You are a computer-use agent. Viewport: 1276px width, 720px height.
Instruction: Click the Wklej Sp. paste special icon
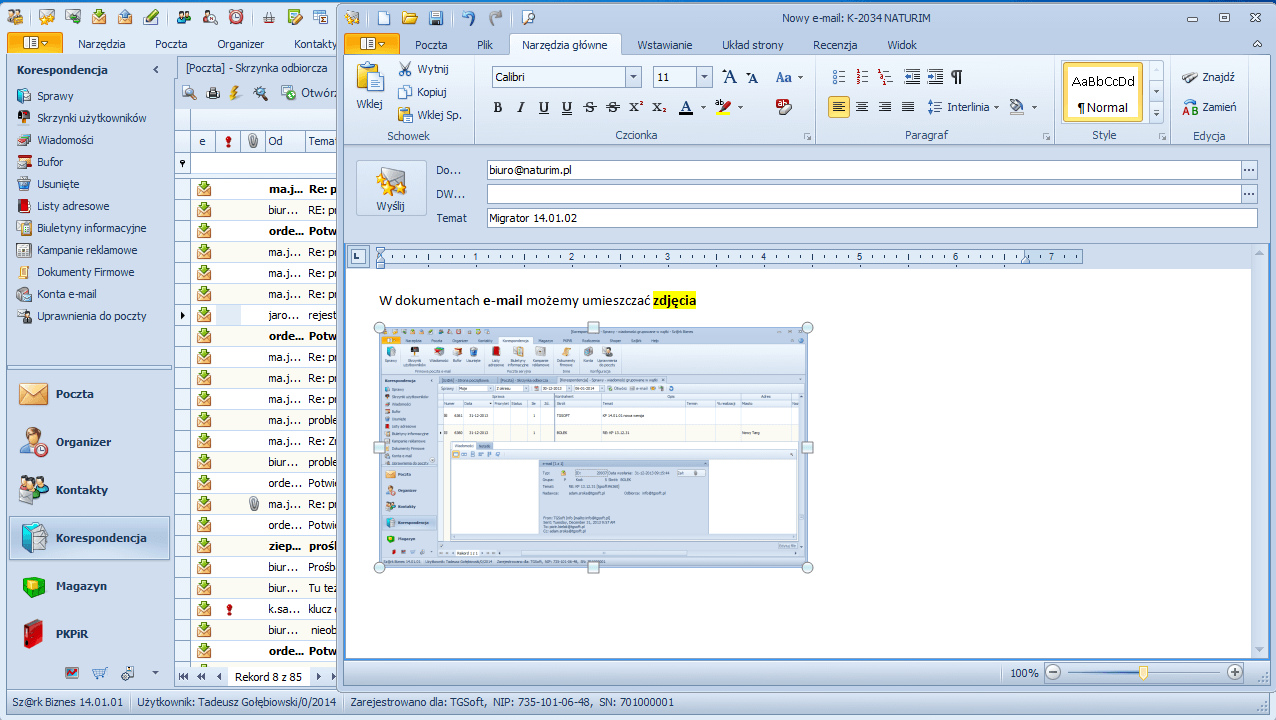pyautogui.click(x=405, y=115)
